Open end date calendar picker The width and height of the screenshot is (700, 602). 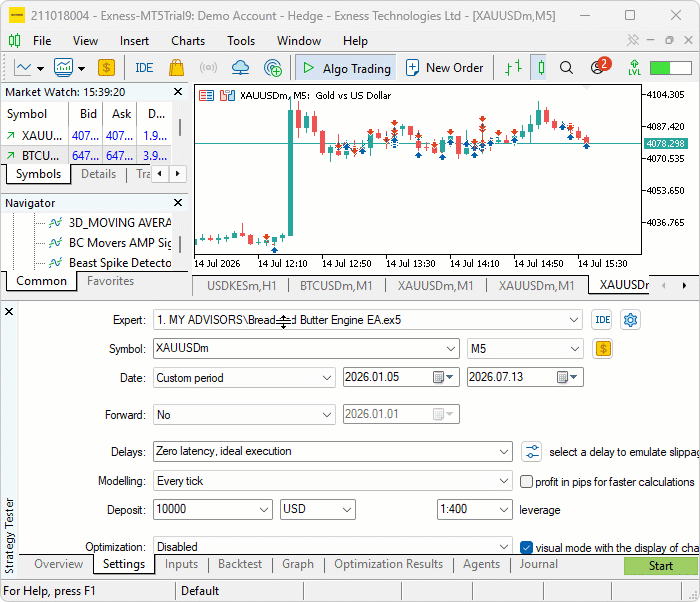pyautogui.click(x=567, y=377)
